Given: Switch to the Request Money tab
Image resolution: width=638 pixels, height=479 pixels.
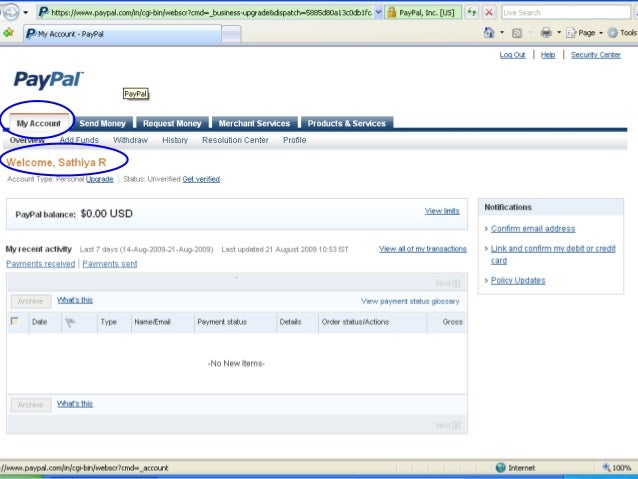Looking at the screenshot, I should click(x=172, y=123).
